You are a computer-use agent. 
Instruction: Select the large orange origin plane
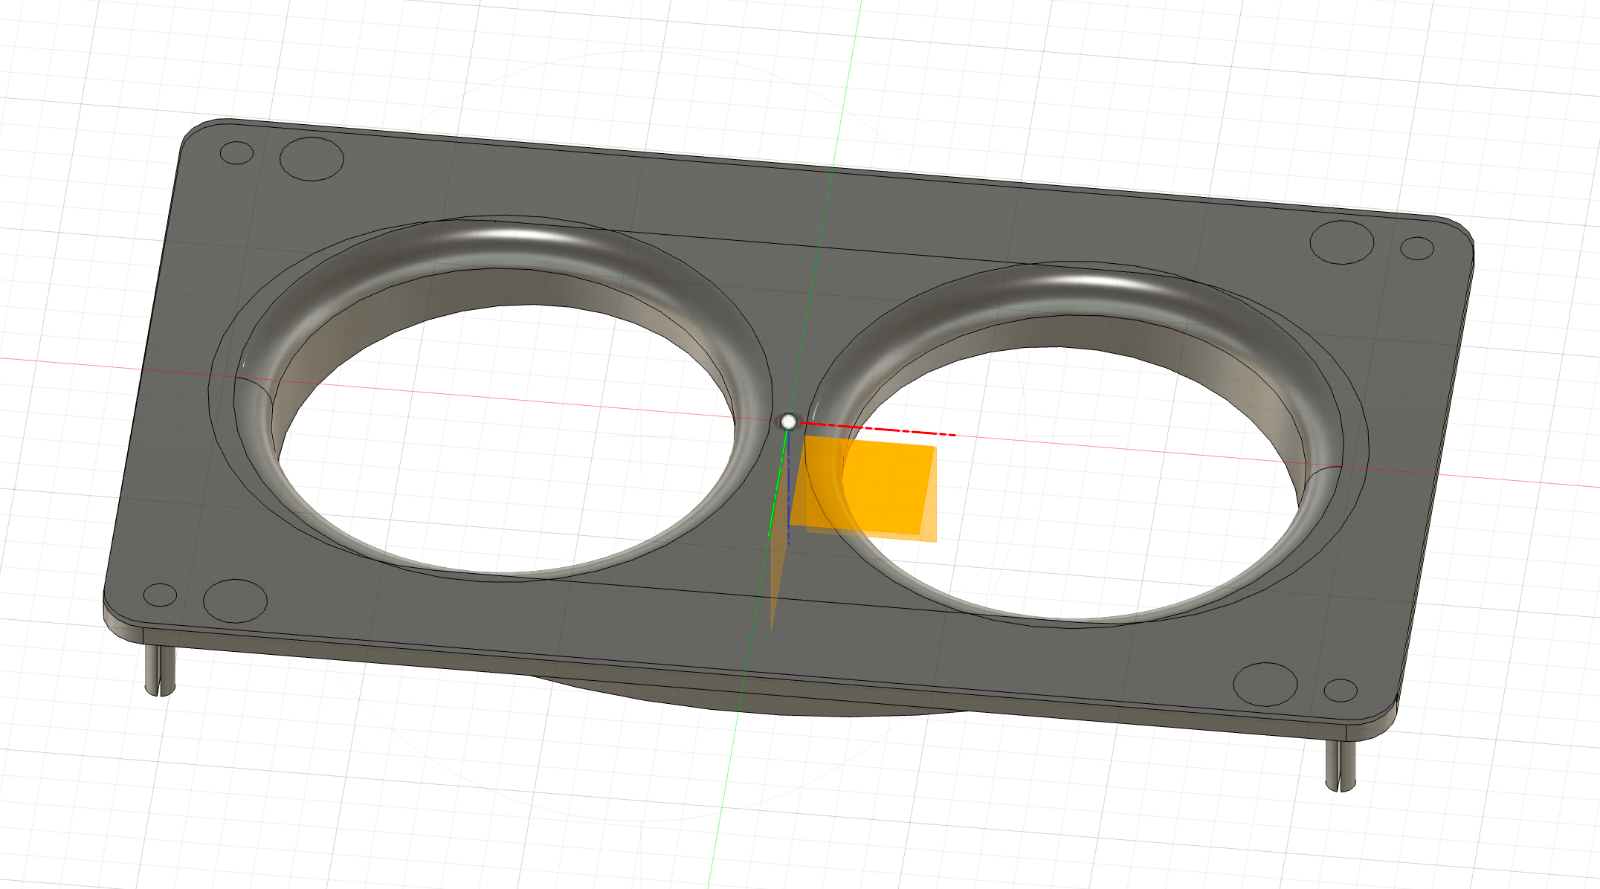[x=865, y=487]
